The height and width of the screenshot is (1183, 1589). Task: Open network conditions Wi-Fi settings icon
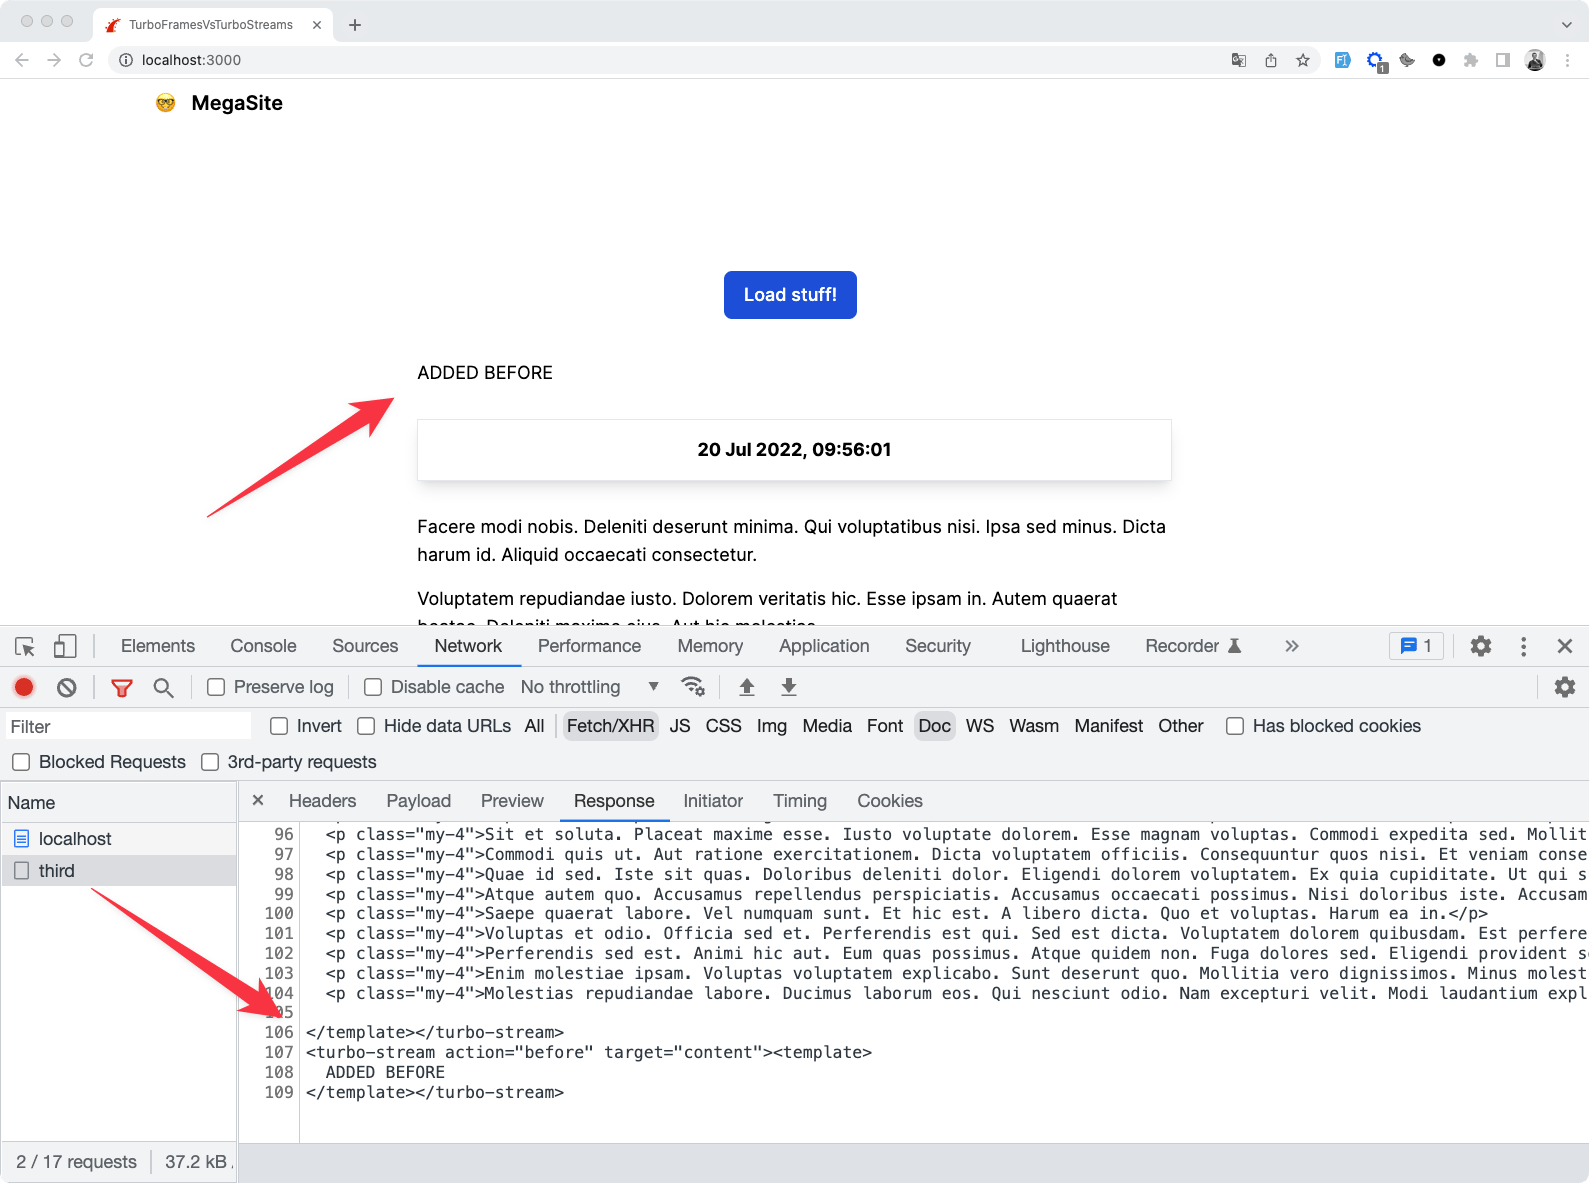pos(693,687)
